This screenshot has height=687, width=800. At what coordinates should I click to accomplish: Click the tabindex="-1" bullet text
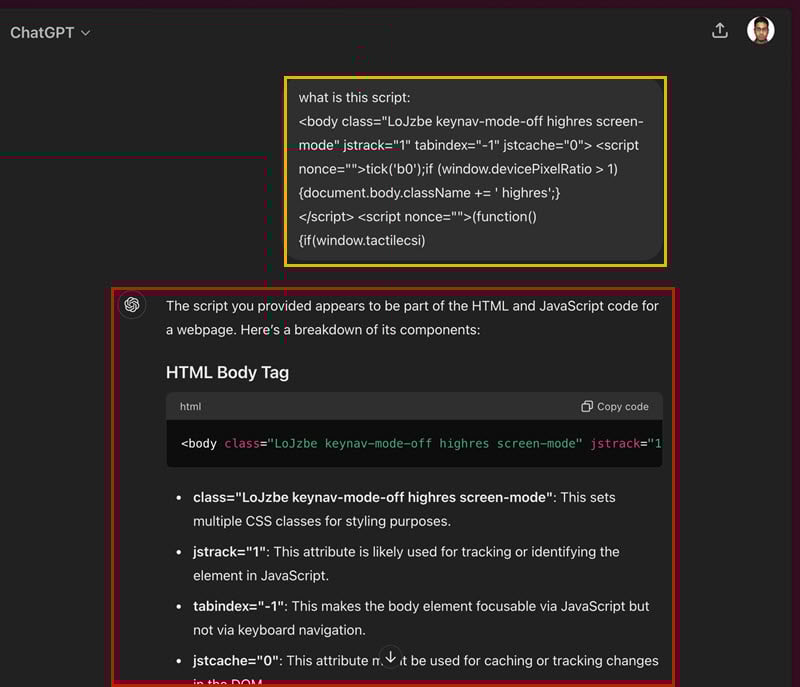[x=421, y=618]
